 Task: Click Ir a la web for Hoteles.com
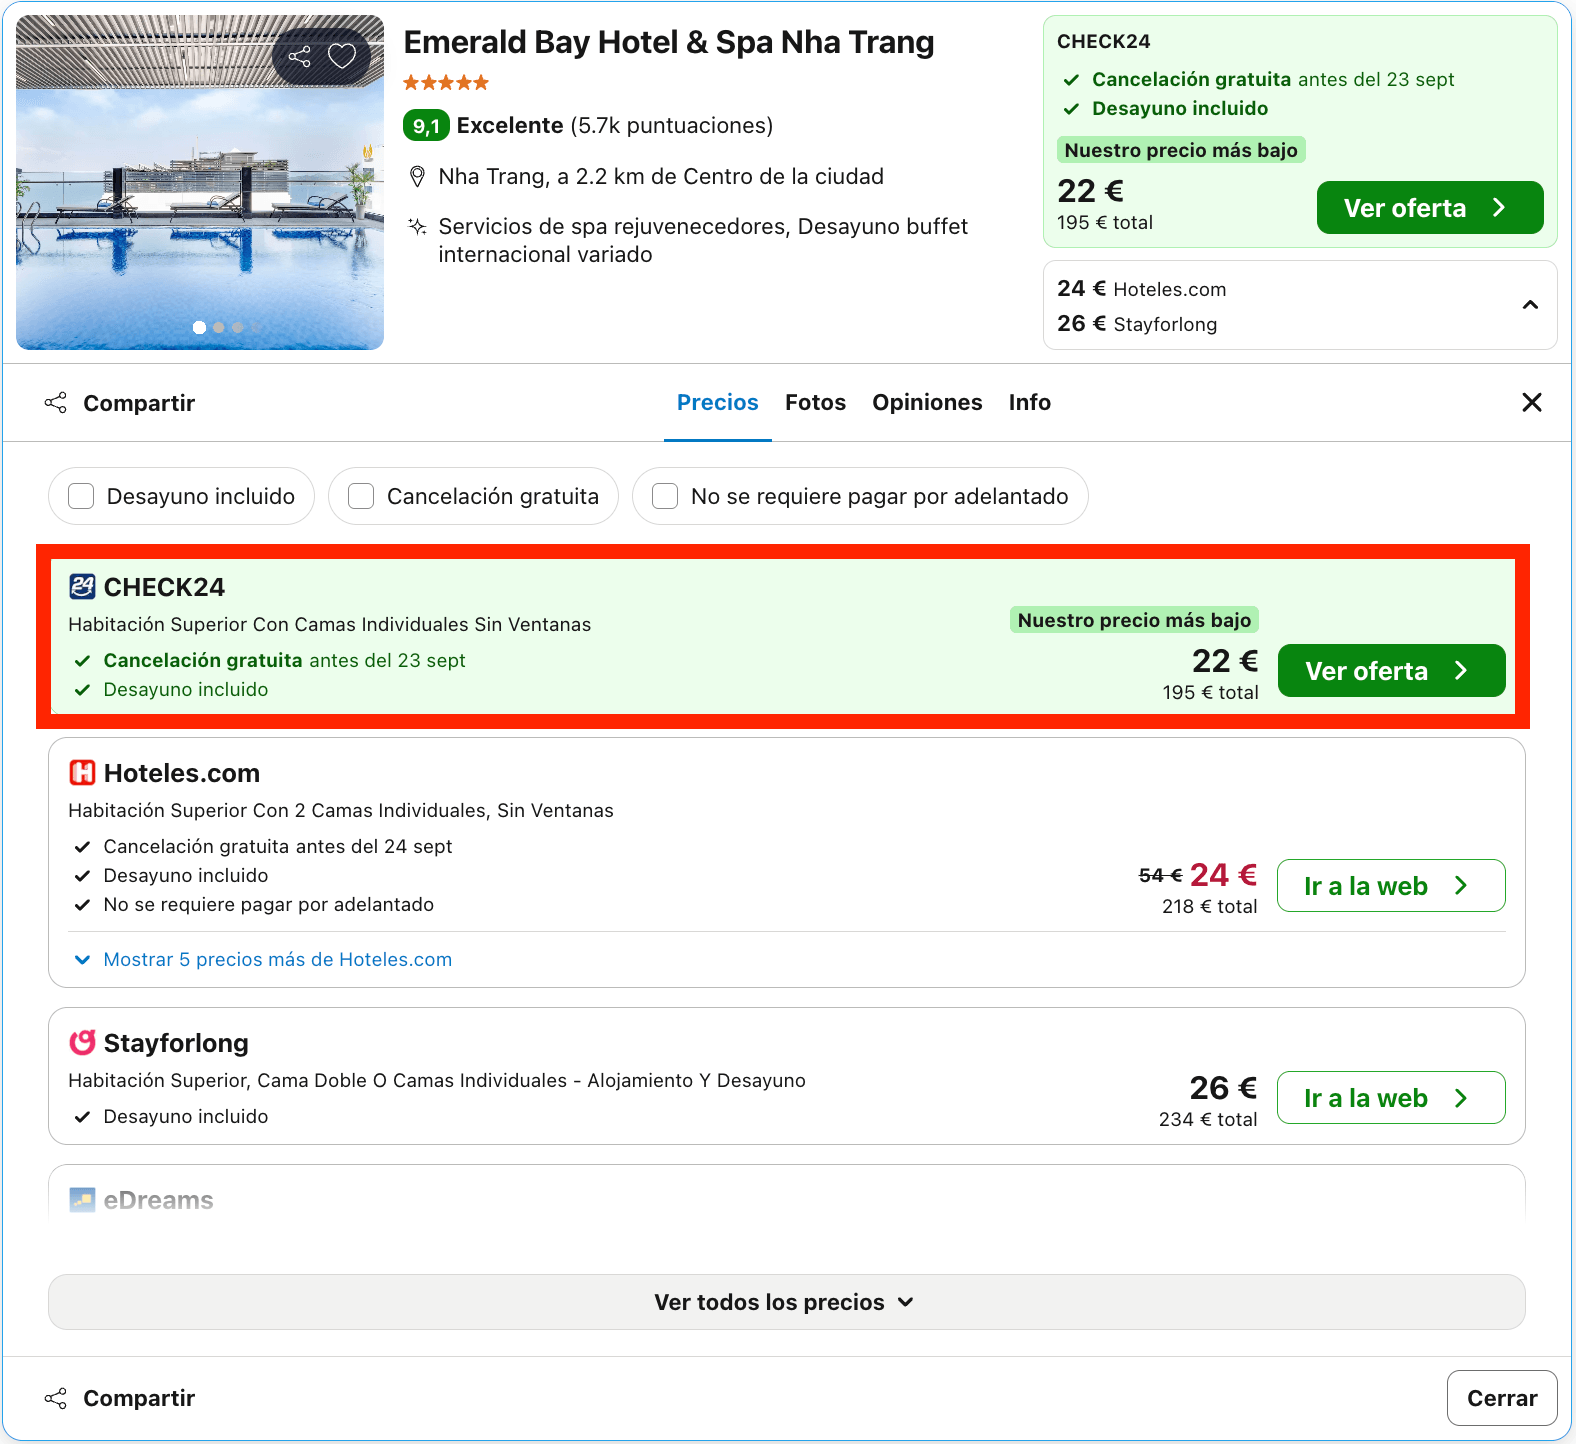point(1391,886)
